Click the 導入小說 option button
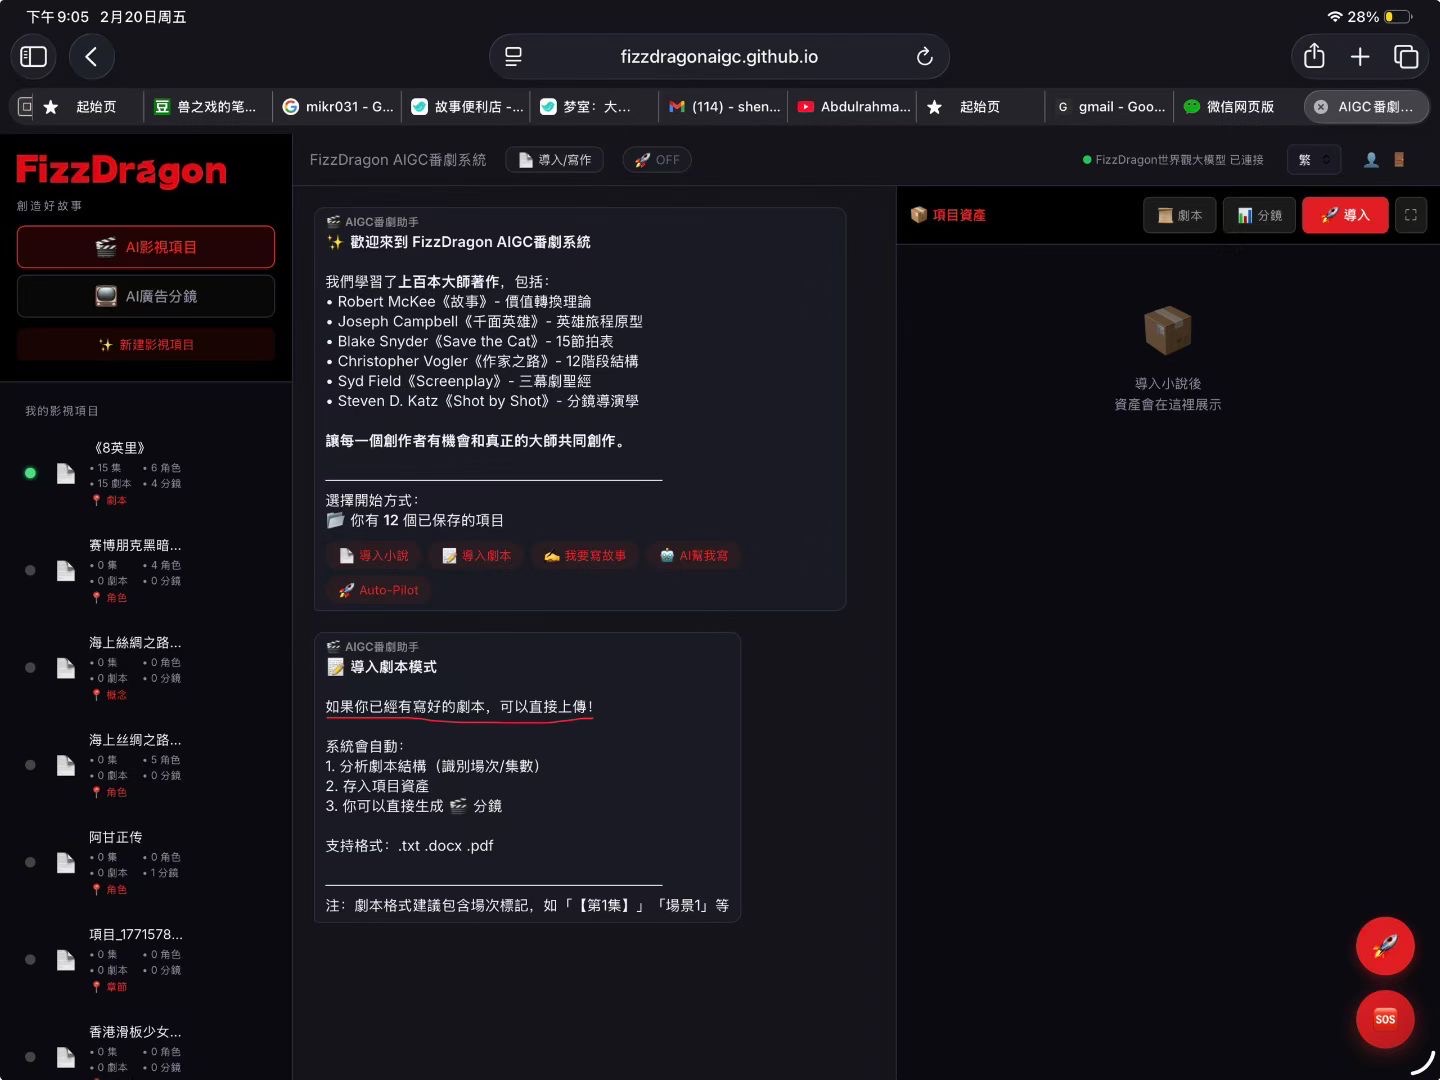This screenshot has width=1440, height=1080. (x=373, y=556)
